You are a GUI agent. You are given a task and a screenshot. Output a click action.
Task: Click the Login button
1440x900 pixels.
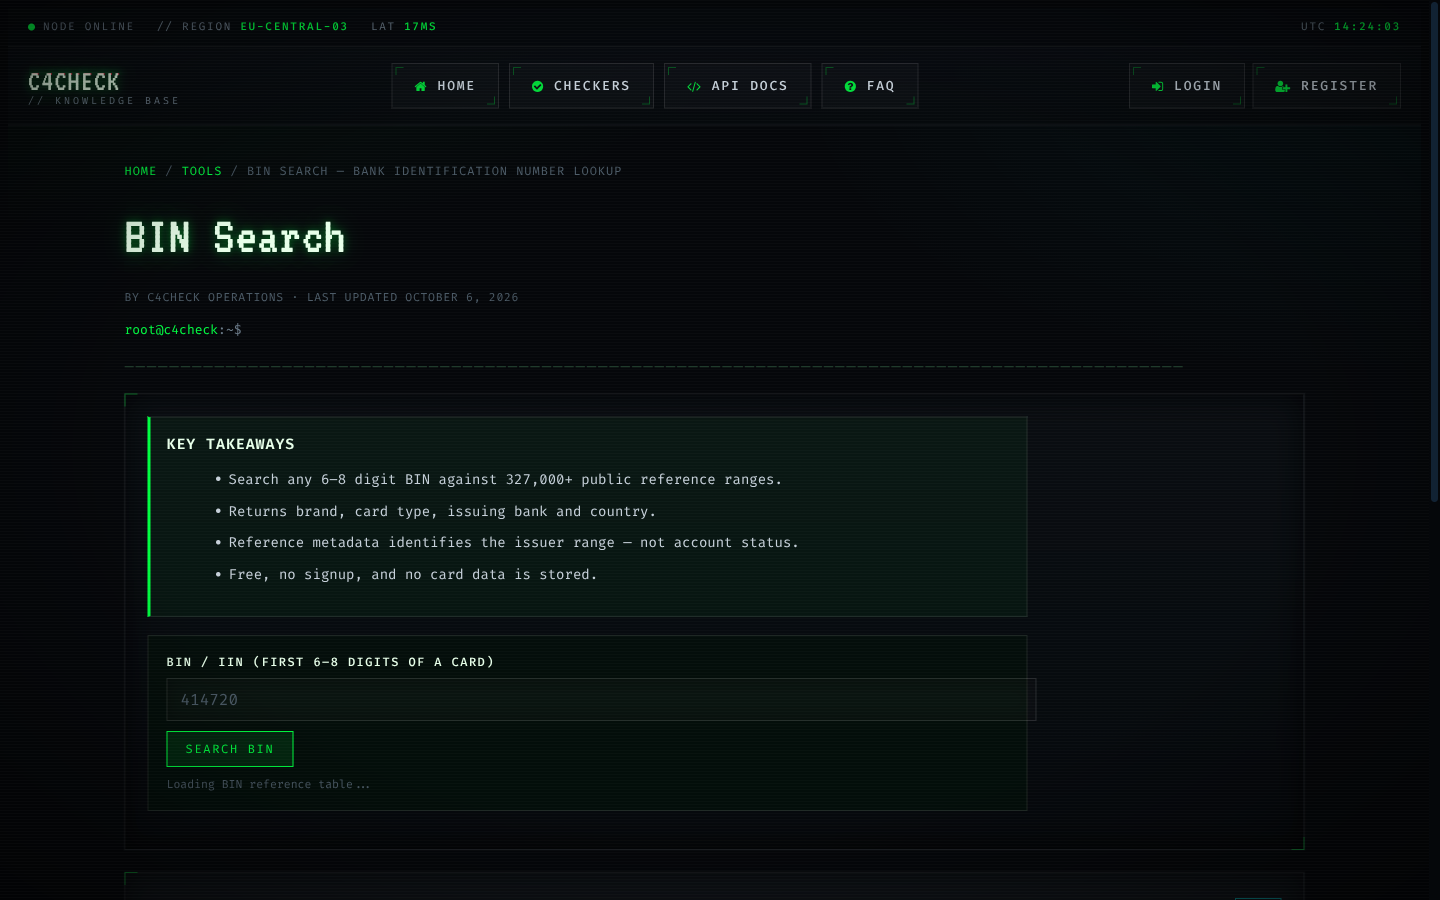(1186, 86)
